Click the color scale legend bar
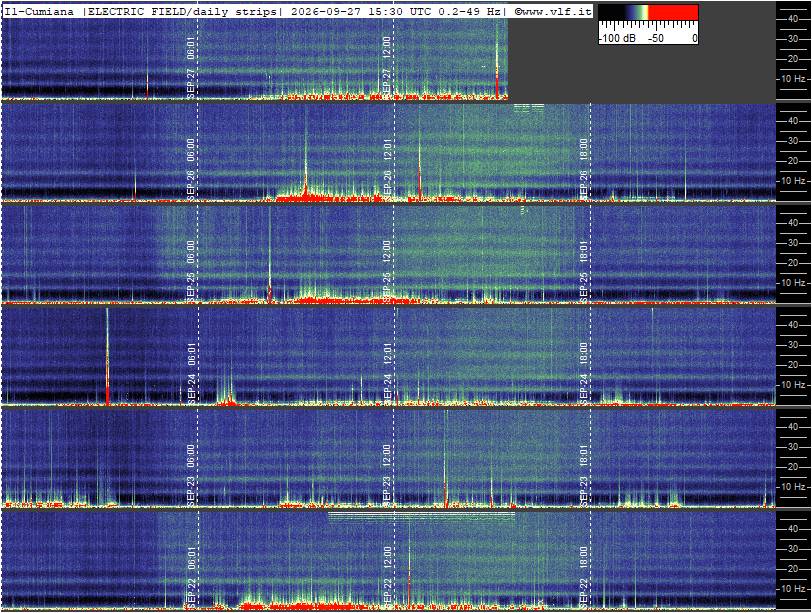Image resolution: width=812 pixels, height=613 pixels. click(x=648, y=13)
